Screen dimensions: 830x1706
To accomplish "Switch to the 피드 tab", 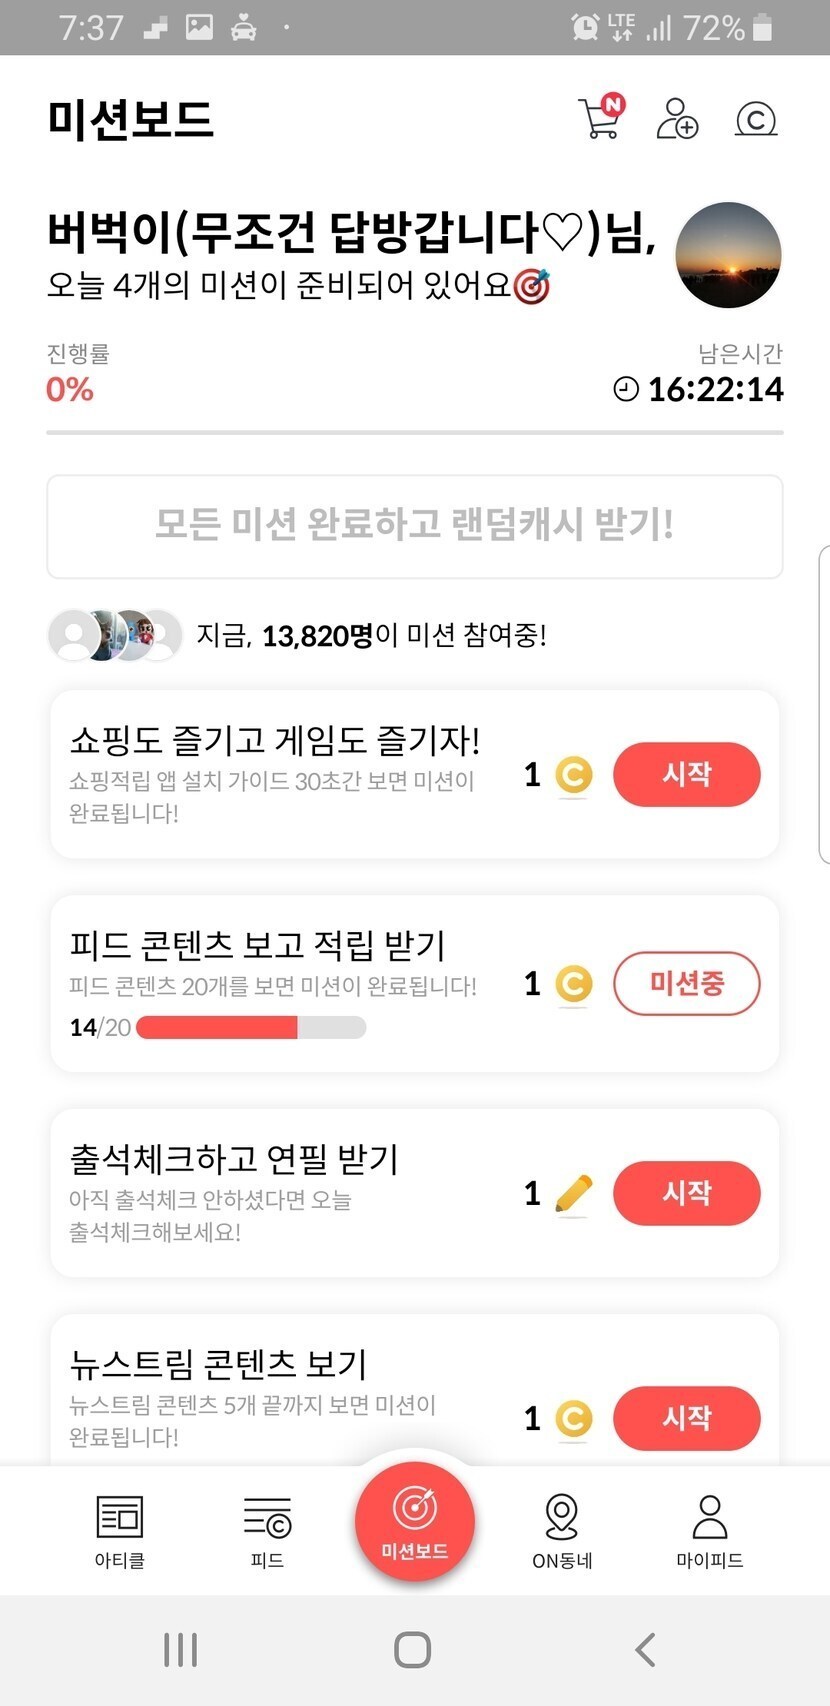I will 267,1531.
